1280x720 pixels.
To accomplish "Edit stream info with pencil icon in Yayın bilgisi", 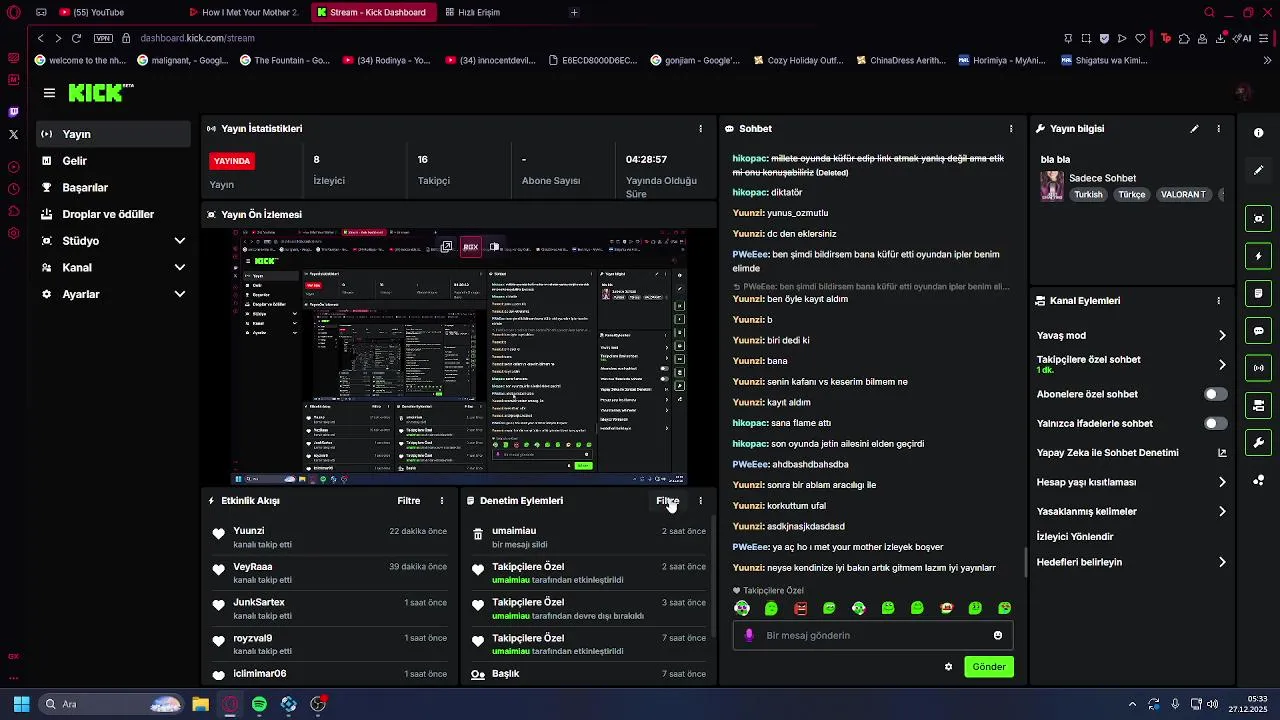I will pyautogui.click(x=1194, y=129).
